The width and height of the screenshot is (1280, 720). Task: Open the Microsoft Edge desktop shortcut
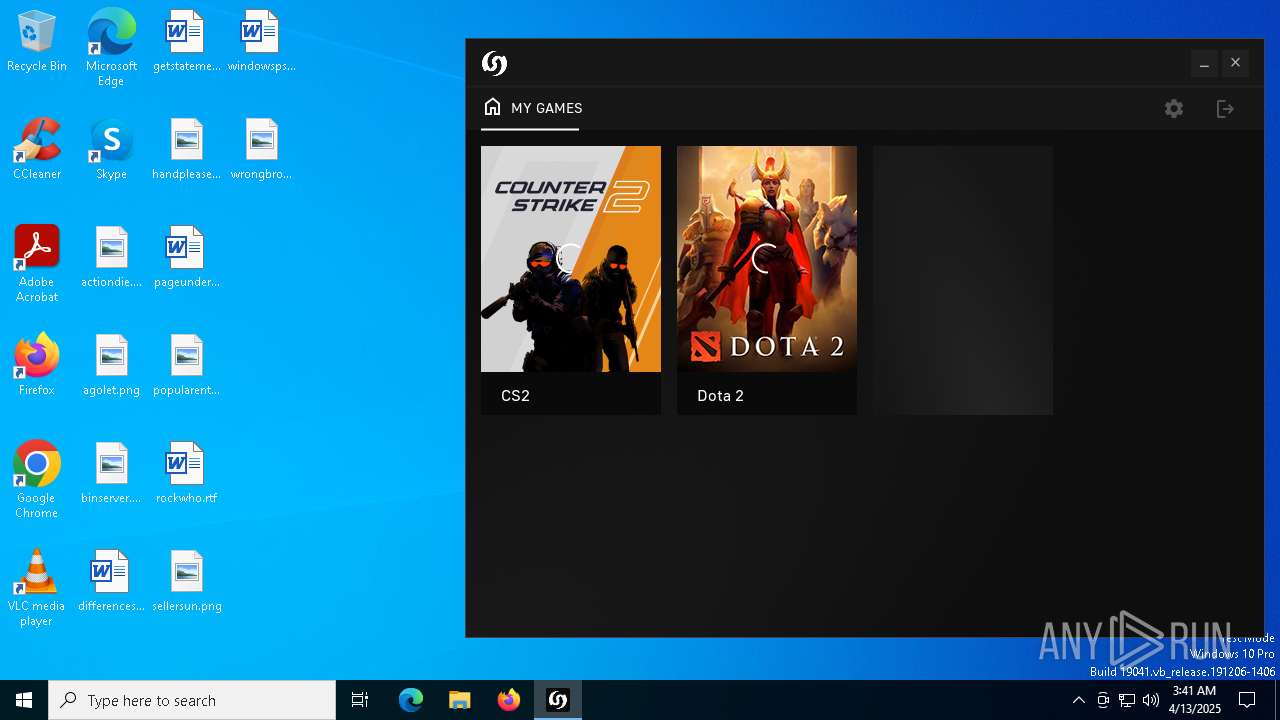(x=111, y=48)
